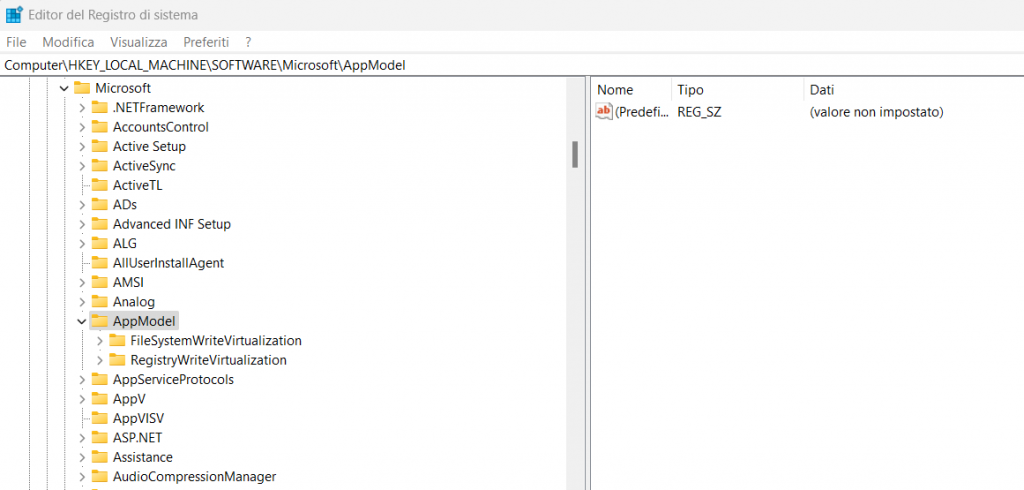The image size is (1024, 490).
Task: Open the Preferiti menu
Action: pos(206,42)
